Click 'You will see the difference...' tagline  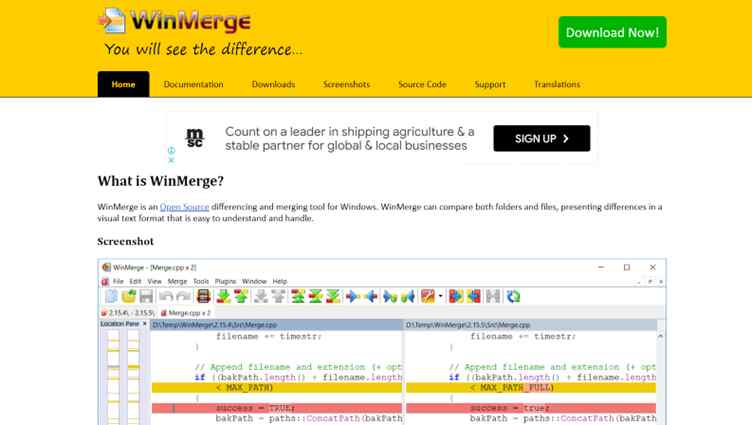point(204,49)
